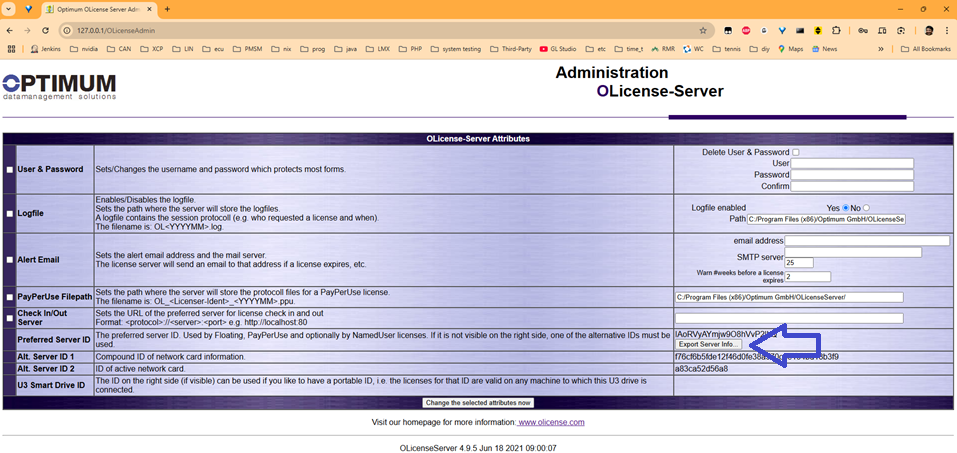Viewport: 957px width, 453px height.
Task: Switch to the Optimum OLicense Server Admin tab
Action: [101, 9]
